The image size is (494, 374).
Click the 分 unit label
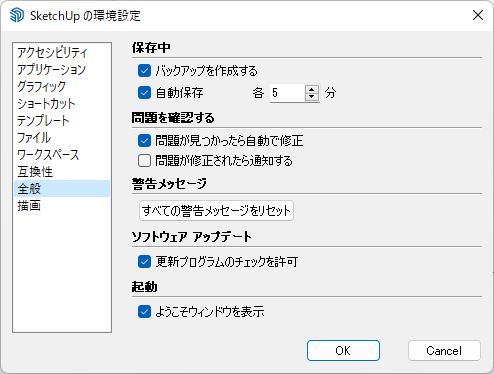[x=330, y=93]
